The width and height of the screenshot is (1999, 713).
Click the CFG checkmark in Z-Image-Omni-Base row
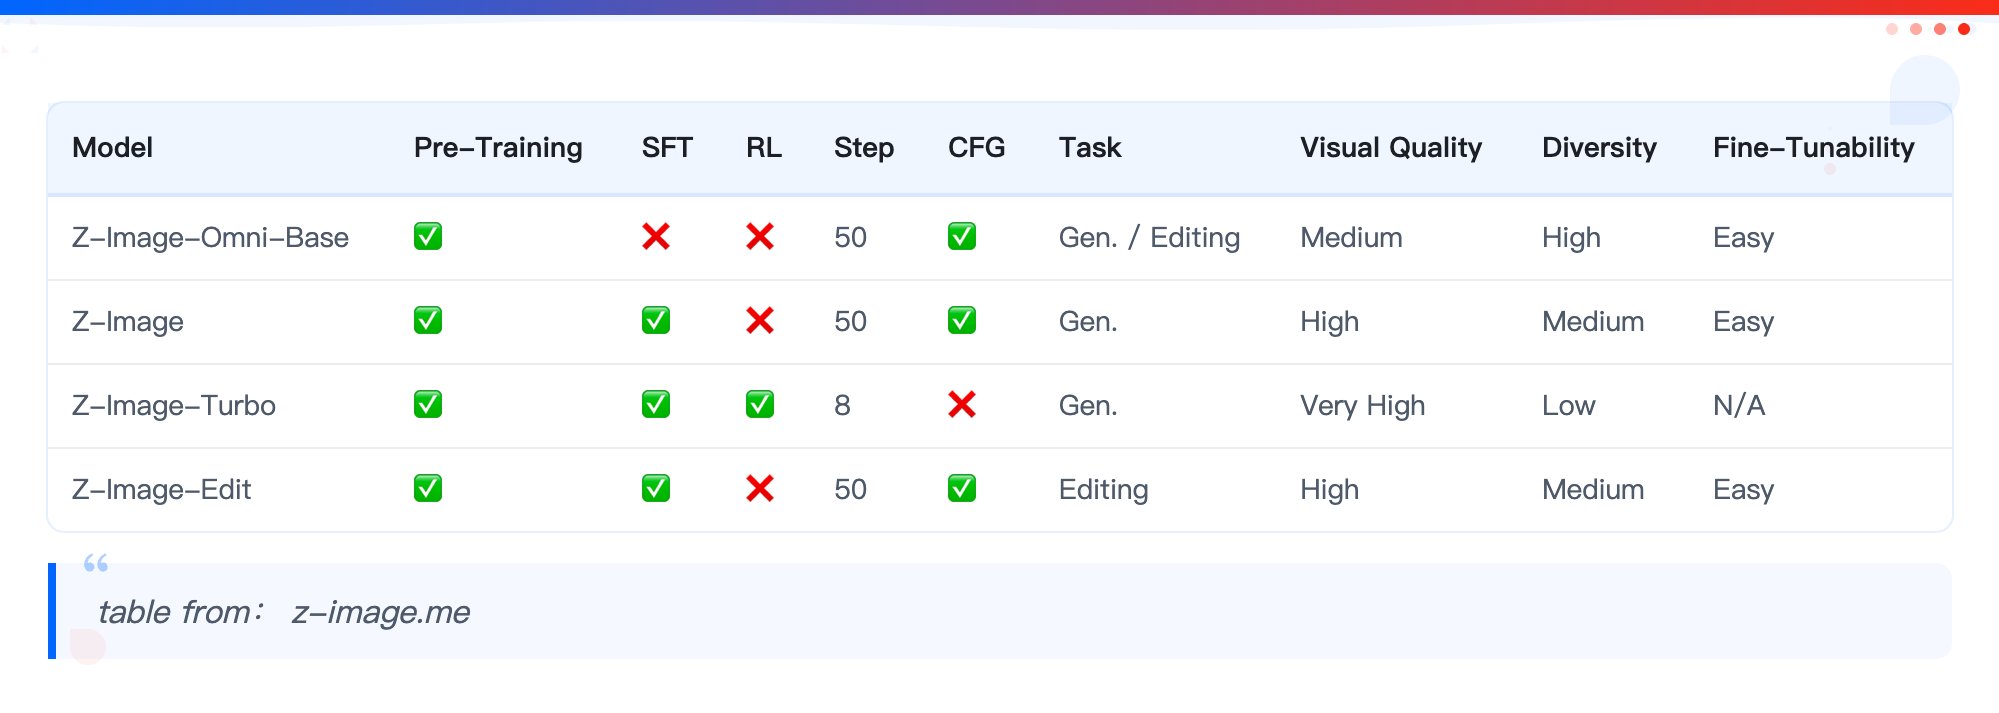tap(962, 237)
